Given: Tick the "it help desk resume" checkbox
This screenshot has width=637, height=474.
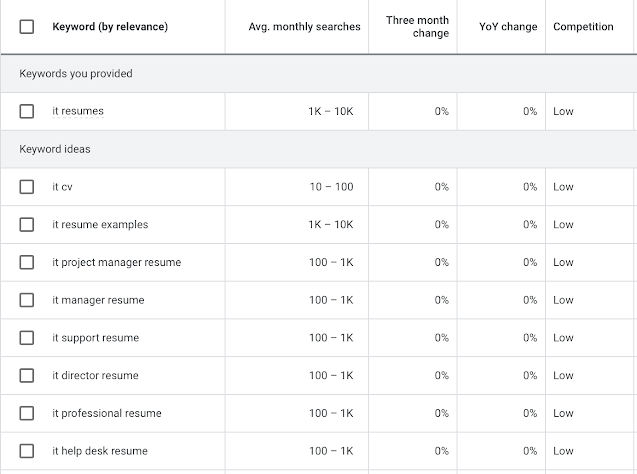Looking at the screenshot, I should 27,451.
